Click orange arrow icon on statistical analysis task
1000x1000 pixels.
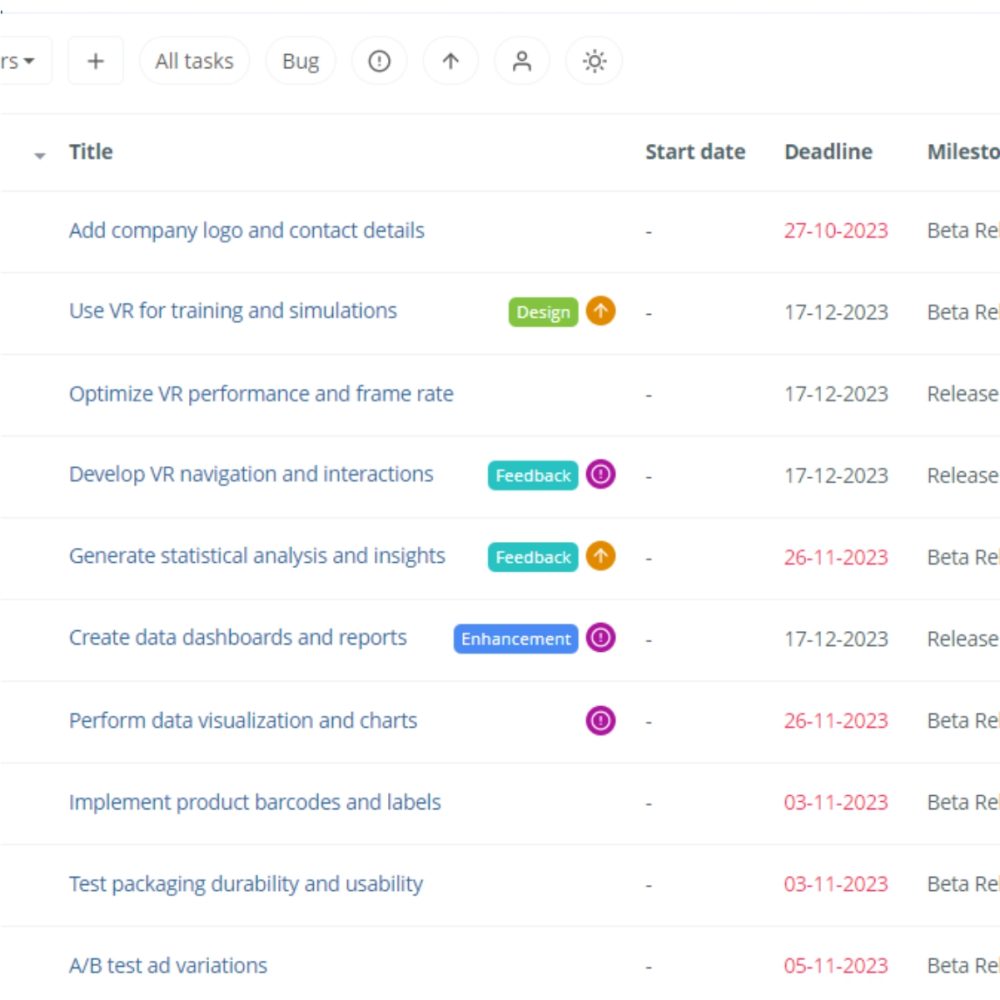(x=600, y=556)
